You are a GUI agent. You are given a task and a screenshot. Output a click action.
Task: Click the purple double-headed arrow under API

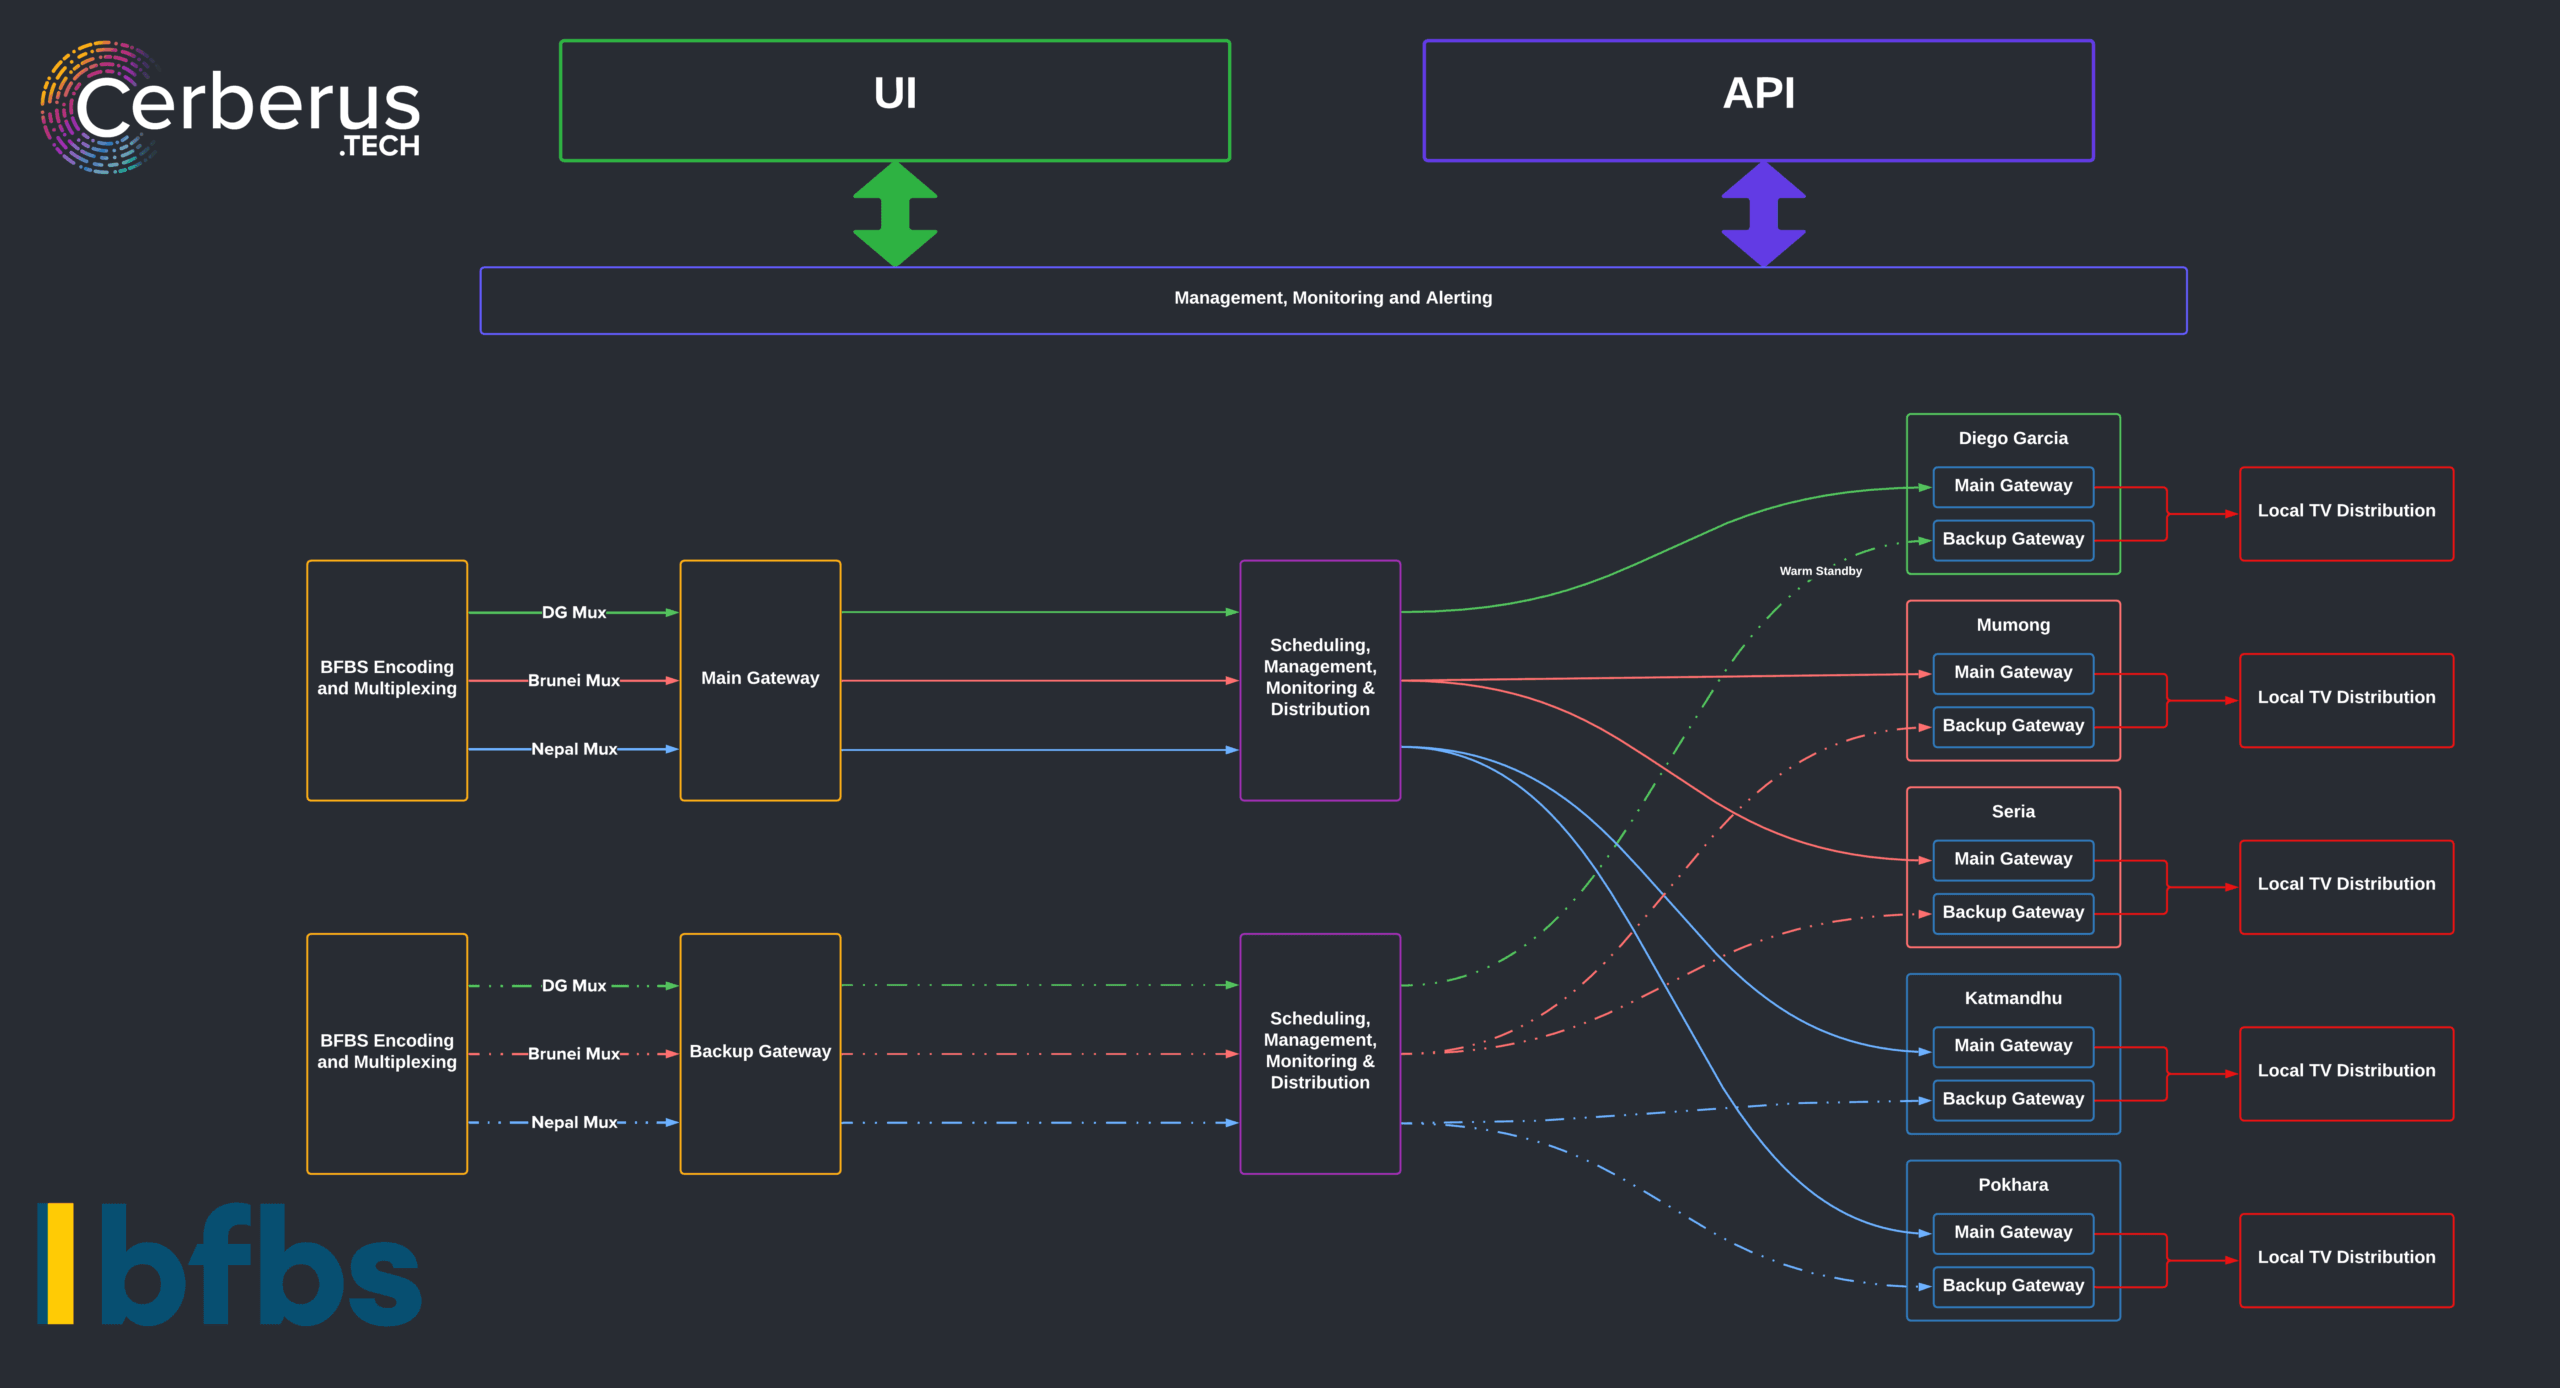coord(1763,214)
